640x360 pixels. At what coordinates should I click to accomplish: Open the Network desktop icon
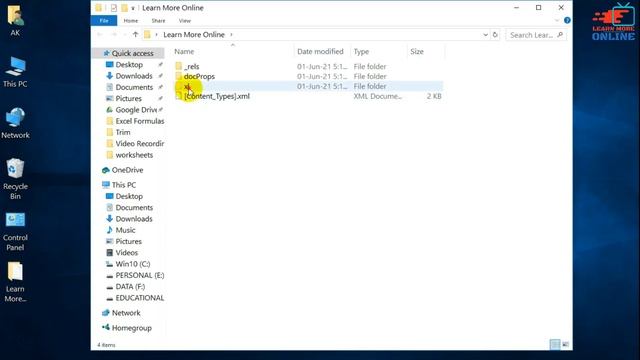tap(15, 123)
